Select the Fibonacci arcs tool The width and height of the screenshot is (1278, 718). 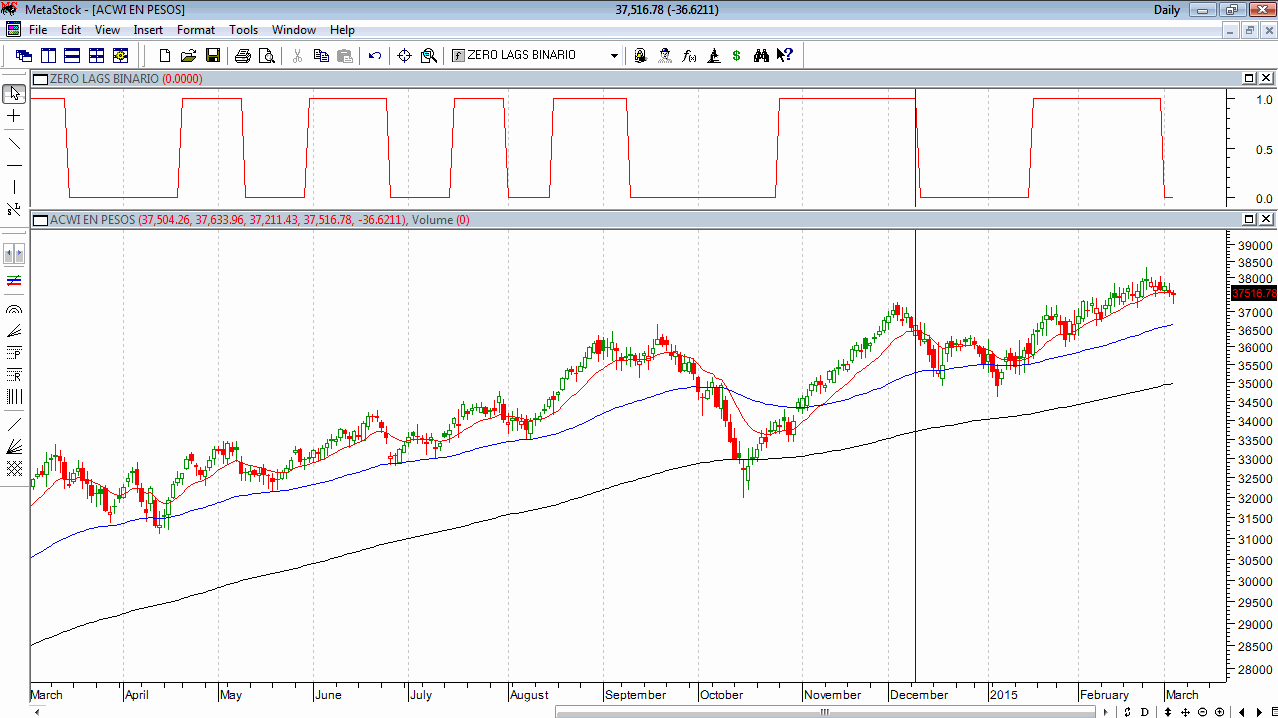pyautogui.click(x=14, y=310)
